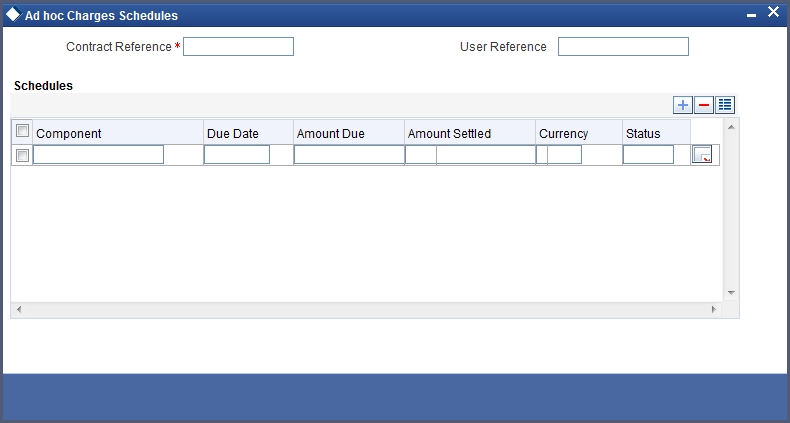This screenshot has width=790, height=423.
Task: Click the Contract Reference label
Action: (119, 47)
